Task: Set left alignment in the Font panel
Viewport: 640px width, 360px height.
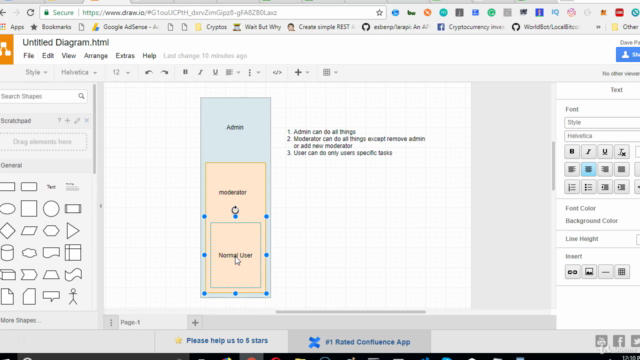Action: point(572,169)
